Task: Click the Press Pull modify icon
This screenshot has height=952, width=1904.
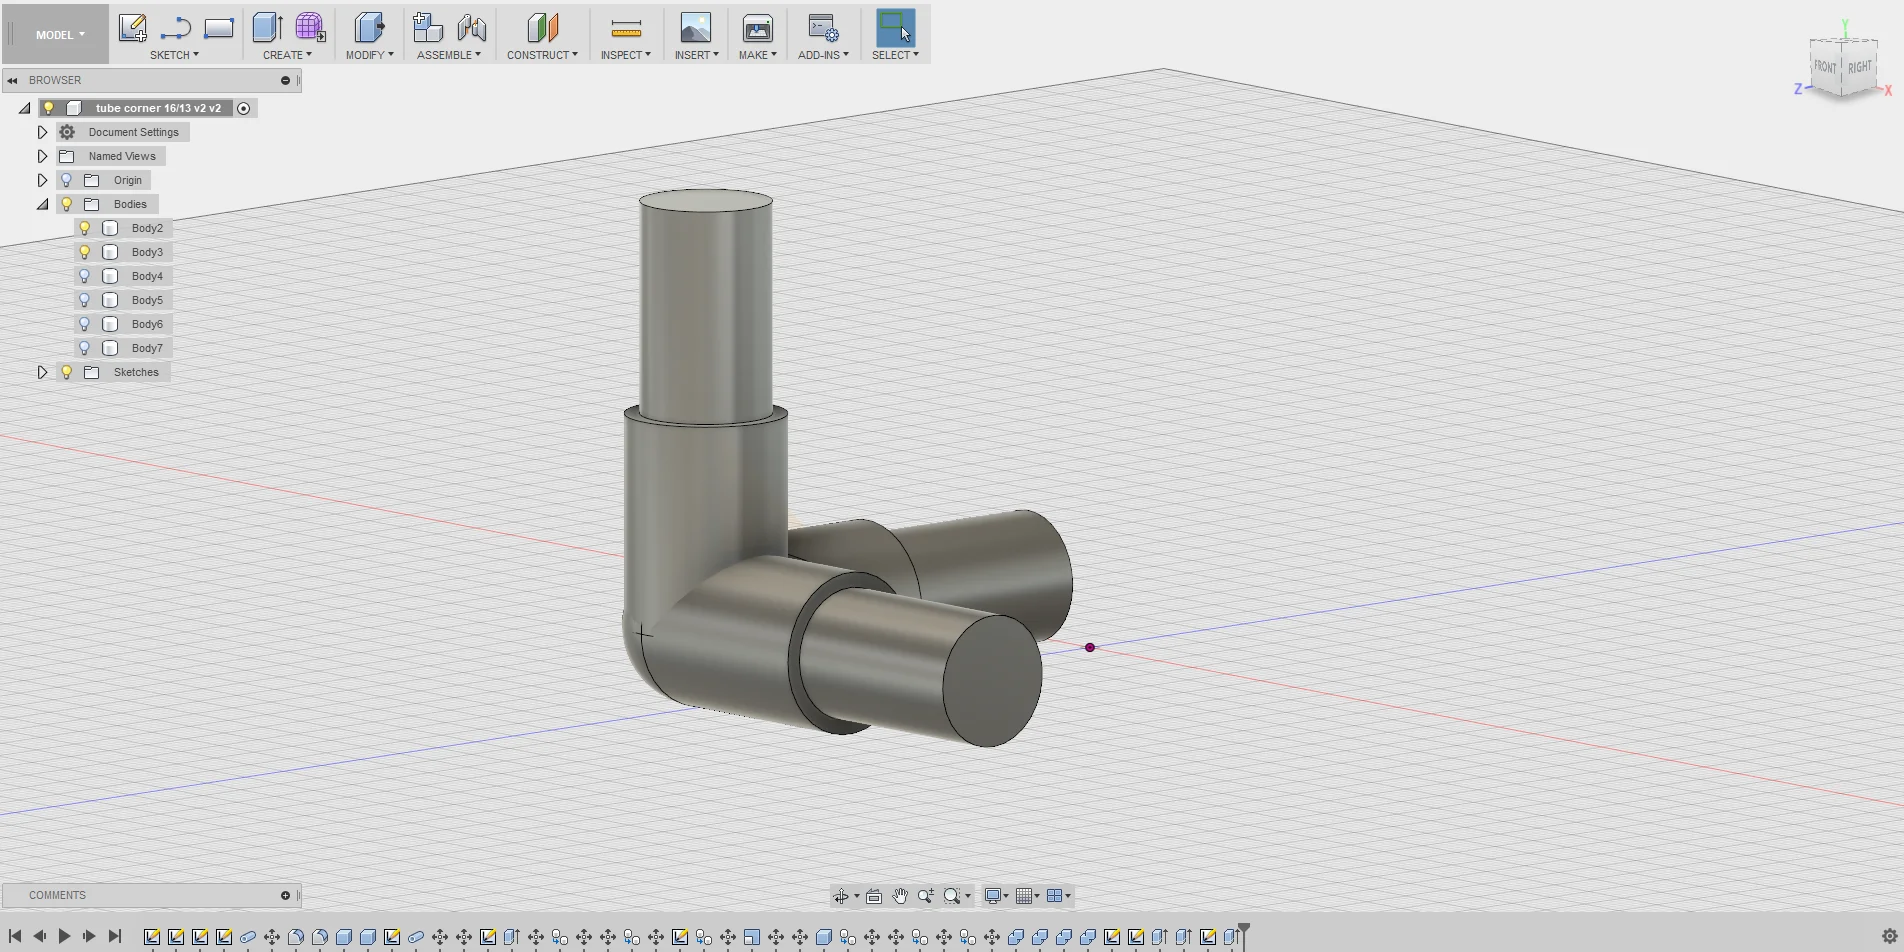Action: tap(369, 28)
